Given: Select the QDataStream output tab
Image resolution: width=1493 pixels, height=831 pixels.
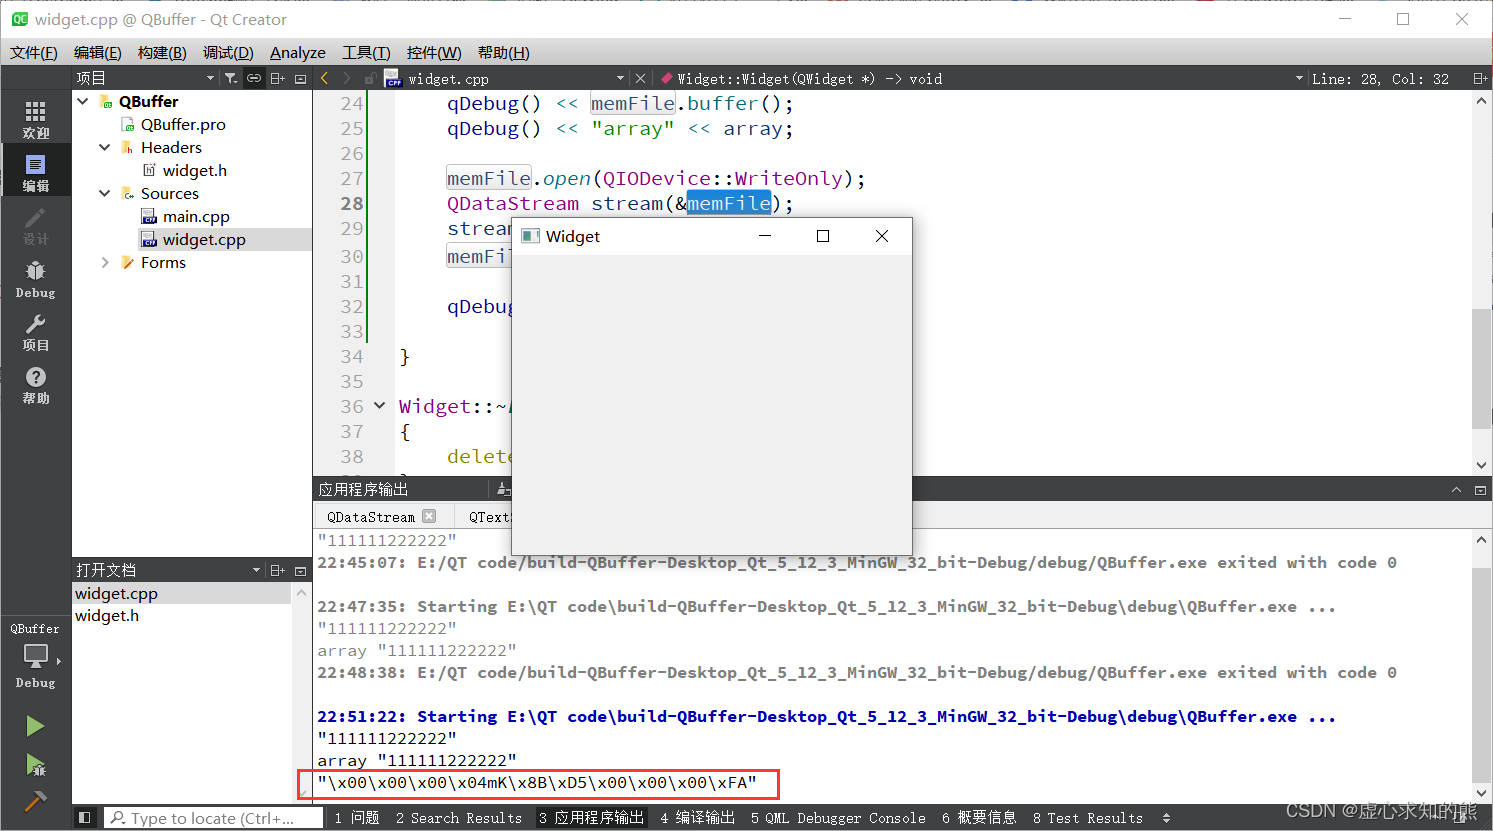Looking at the screenshot, I should click(371, 516).
